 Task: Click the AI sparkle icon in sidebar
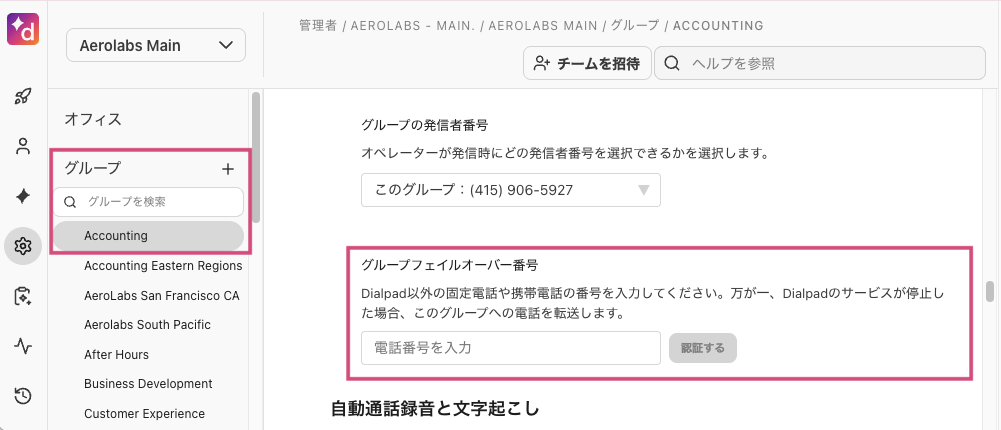23,196
